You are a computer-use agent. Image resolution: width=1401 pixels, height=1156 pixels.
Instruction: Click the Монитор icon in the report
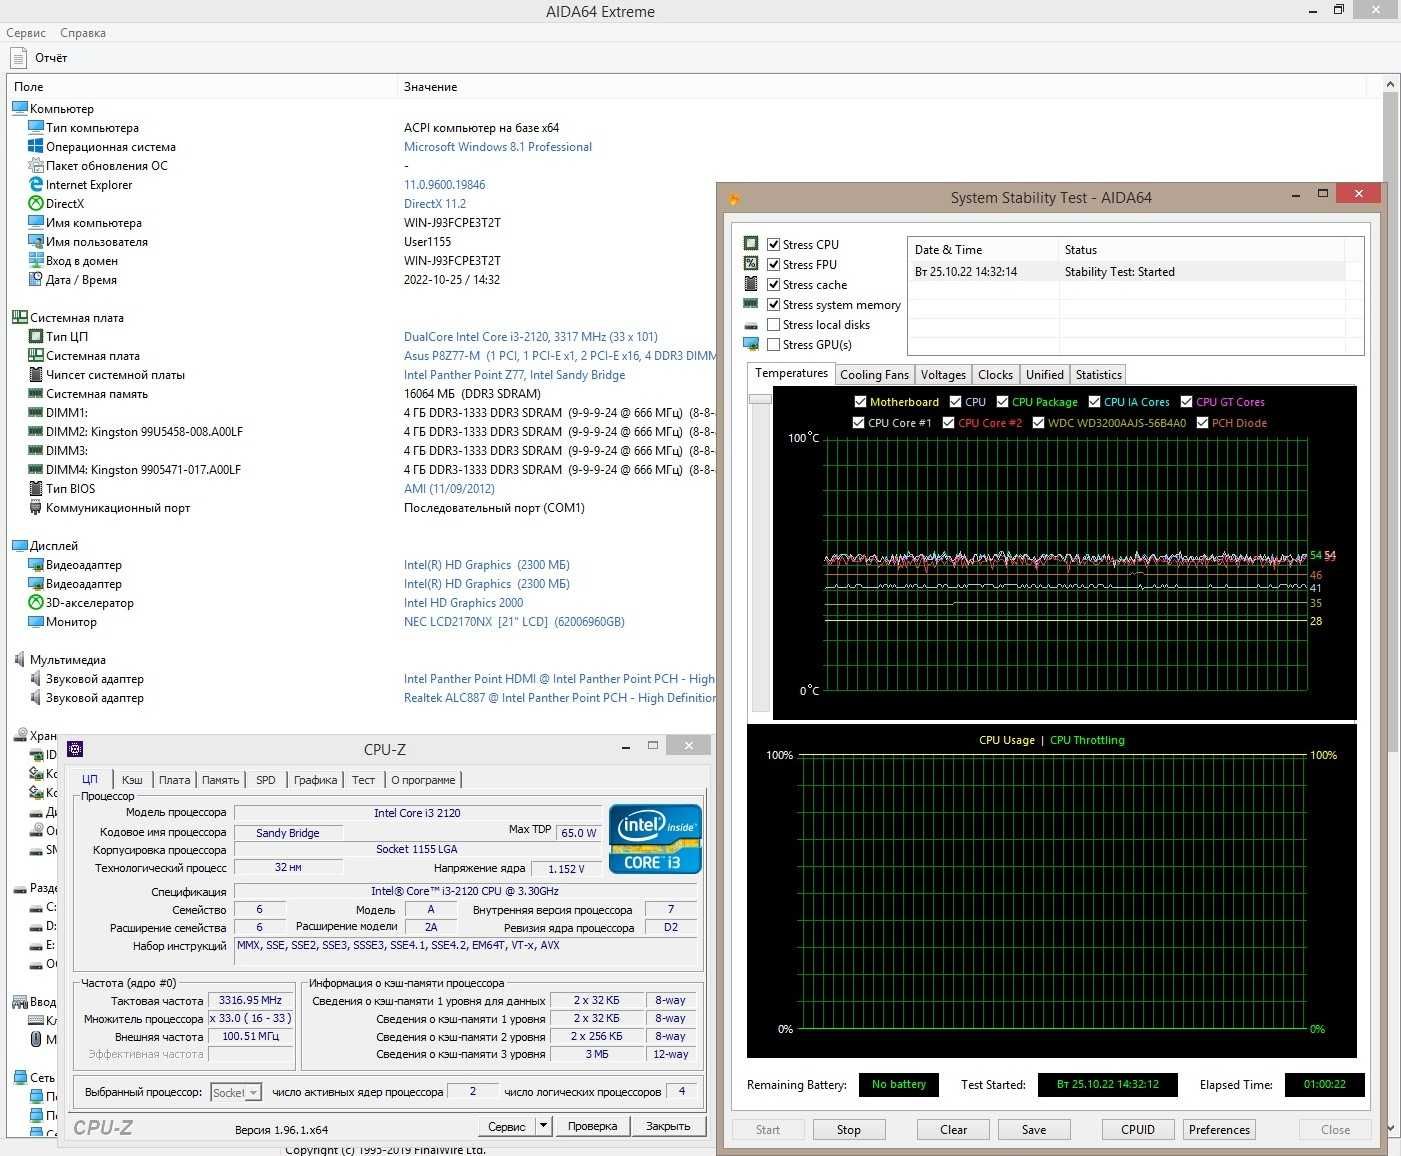[36, 621]
